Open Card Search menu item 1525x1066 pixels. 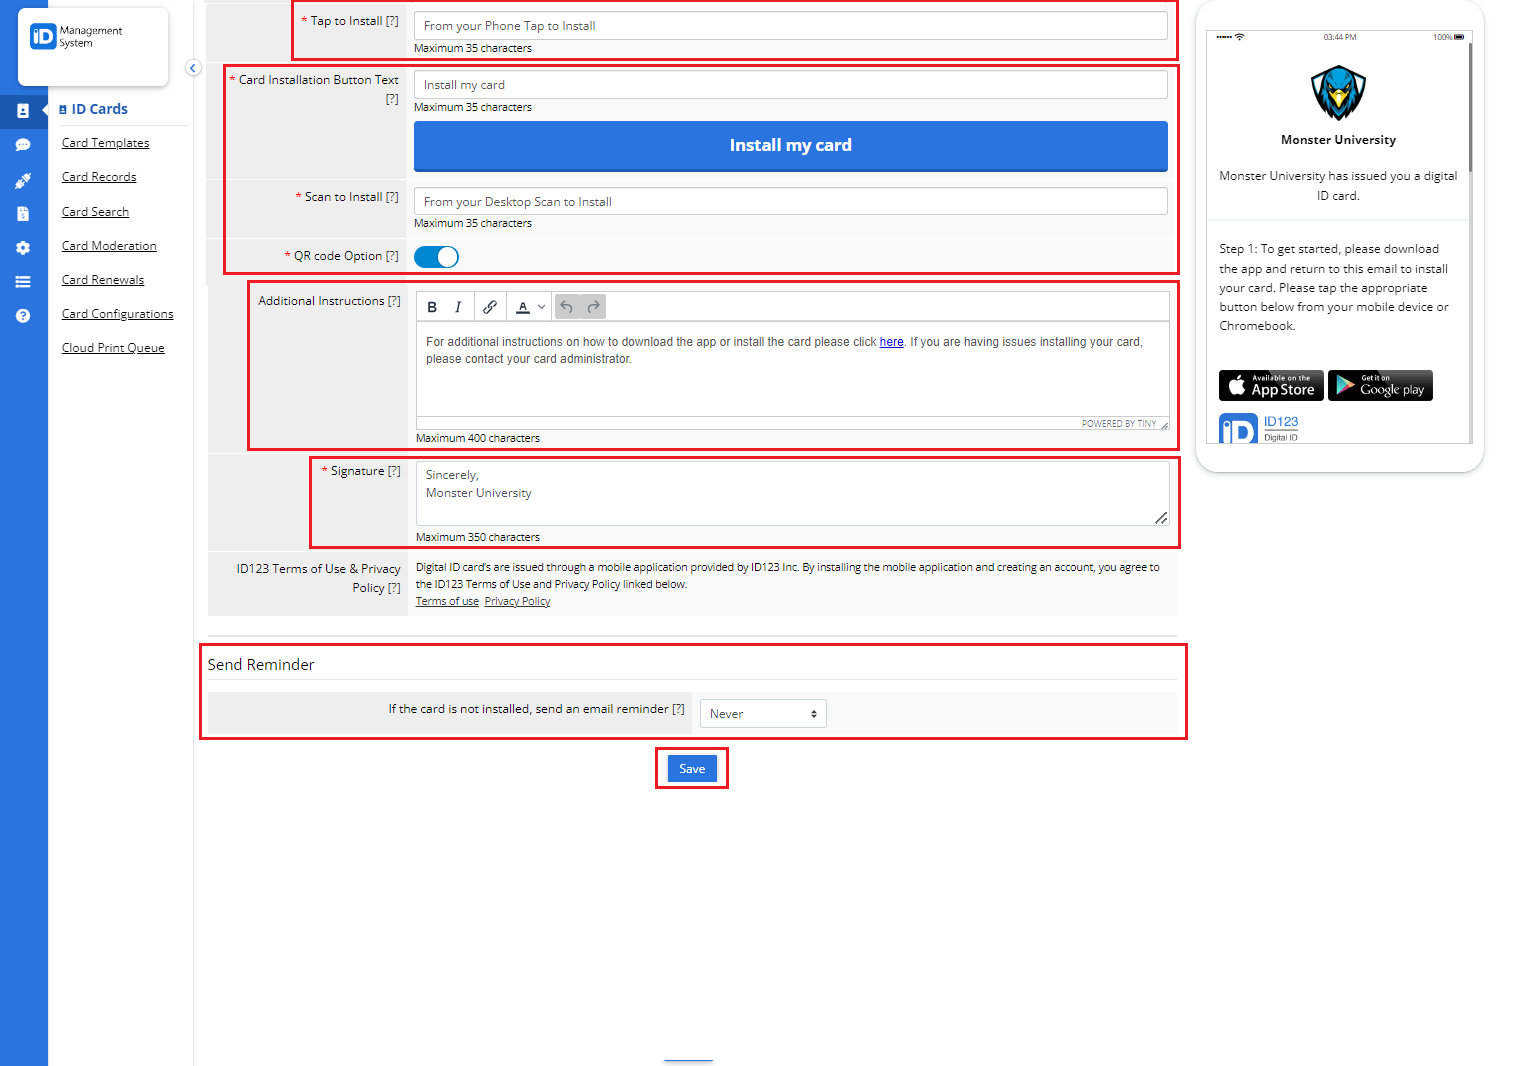point(96,212)
